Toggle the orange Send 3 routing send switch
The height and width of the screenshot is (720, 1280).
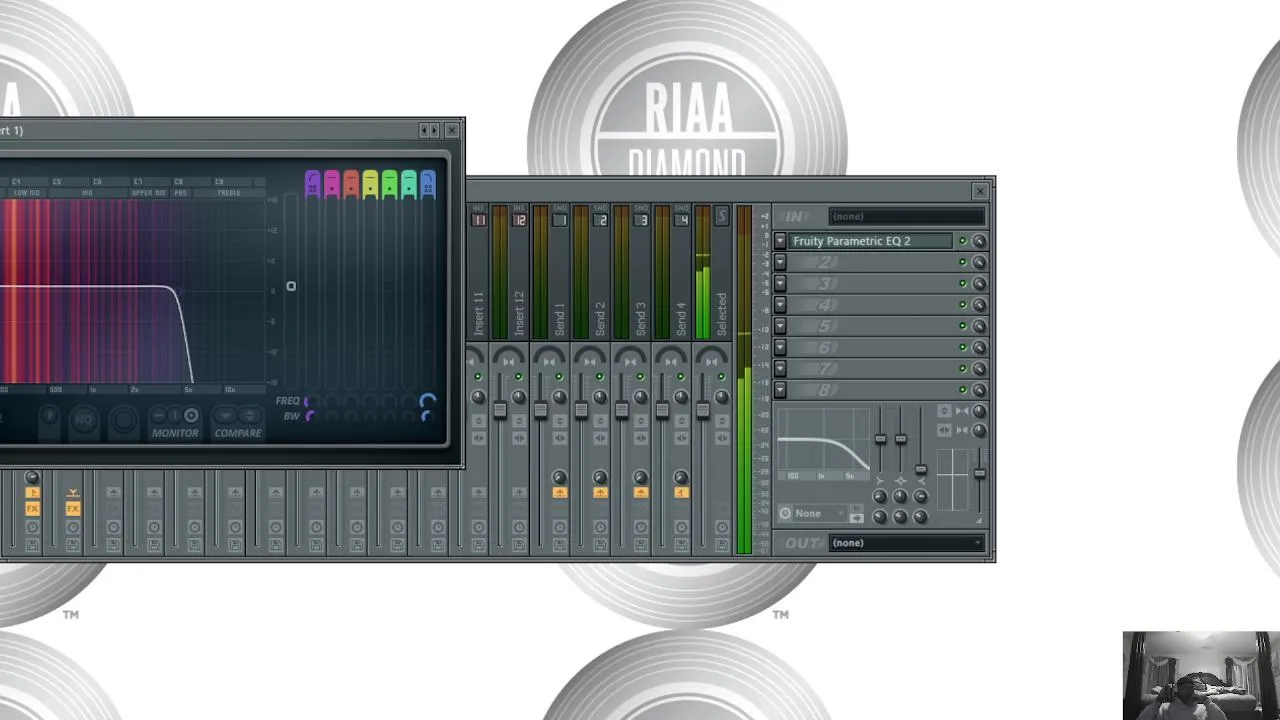coord(640,493)
